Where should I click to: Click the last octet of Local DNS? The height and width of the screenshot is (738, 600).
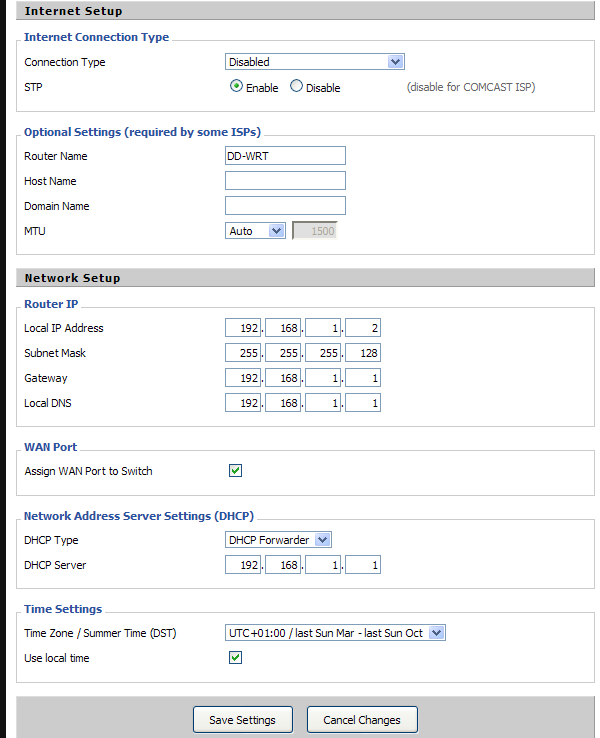pyautogui.click(x=363, y=402)
